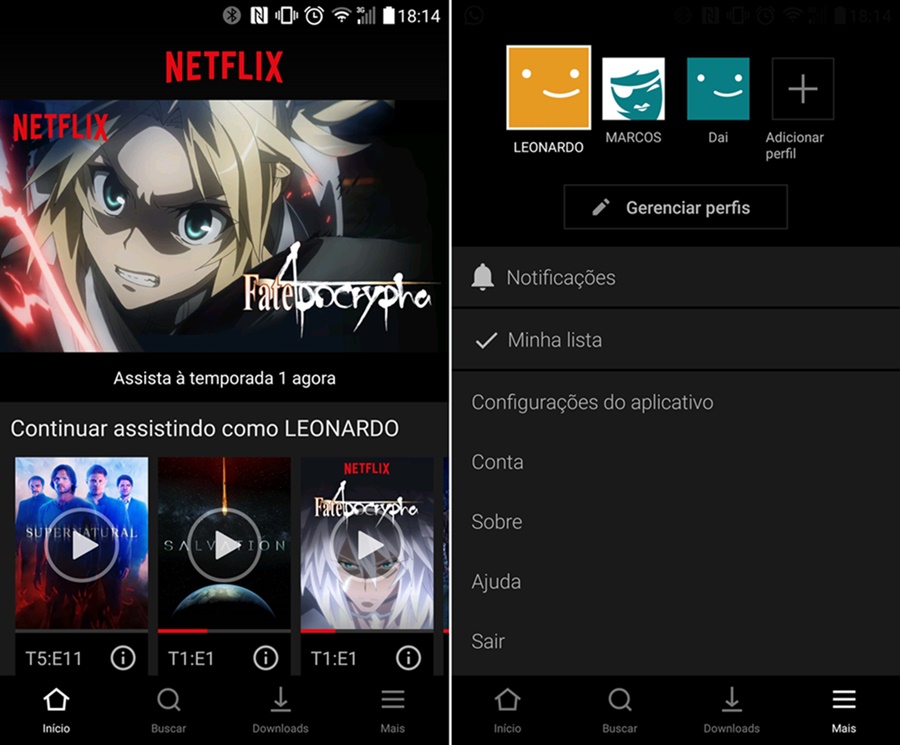This screenshot has width=900, height=745.
Task: Open info icon for Salvation T1:E1
Action: pyautogui.click(x=266, y=658)
